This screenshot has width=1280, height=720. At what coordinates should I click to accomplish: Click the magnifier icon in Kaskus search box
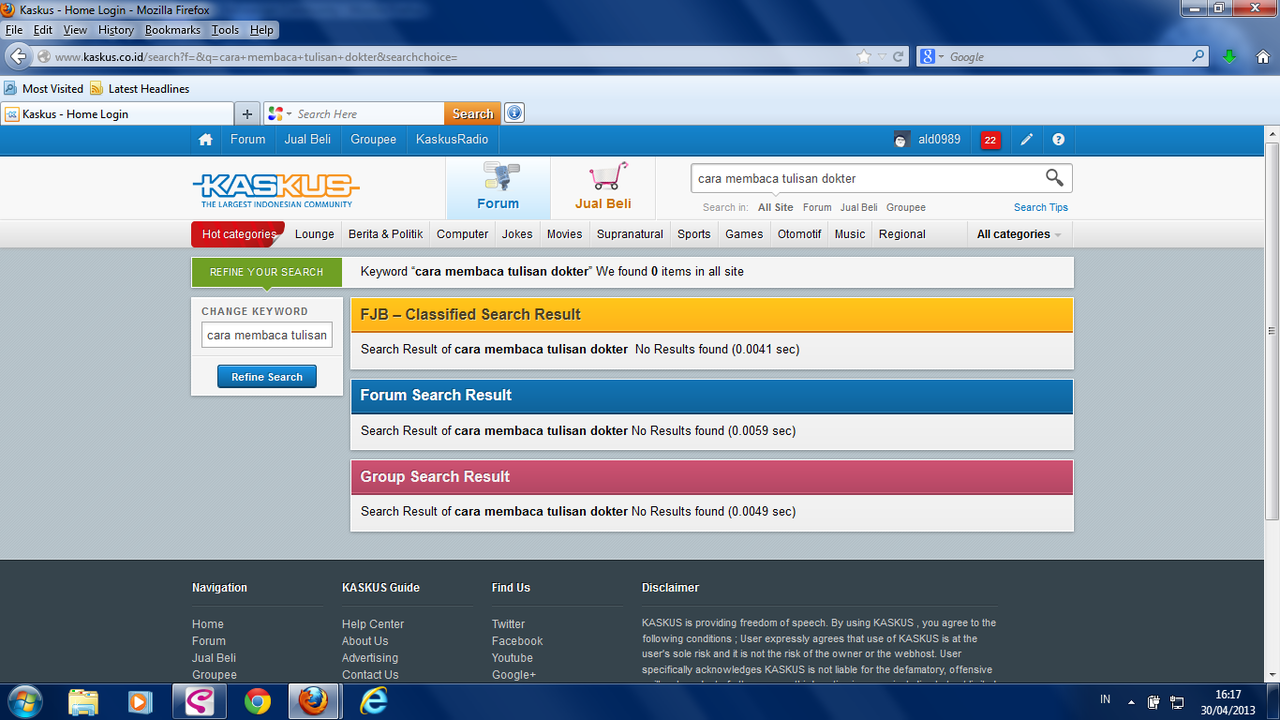1054,178
